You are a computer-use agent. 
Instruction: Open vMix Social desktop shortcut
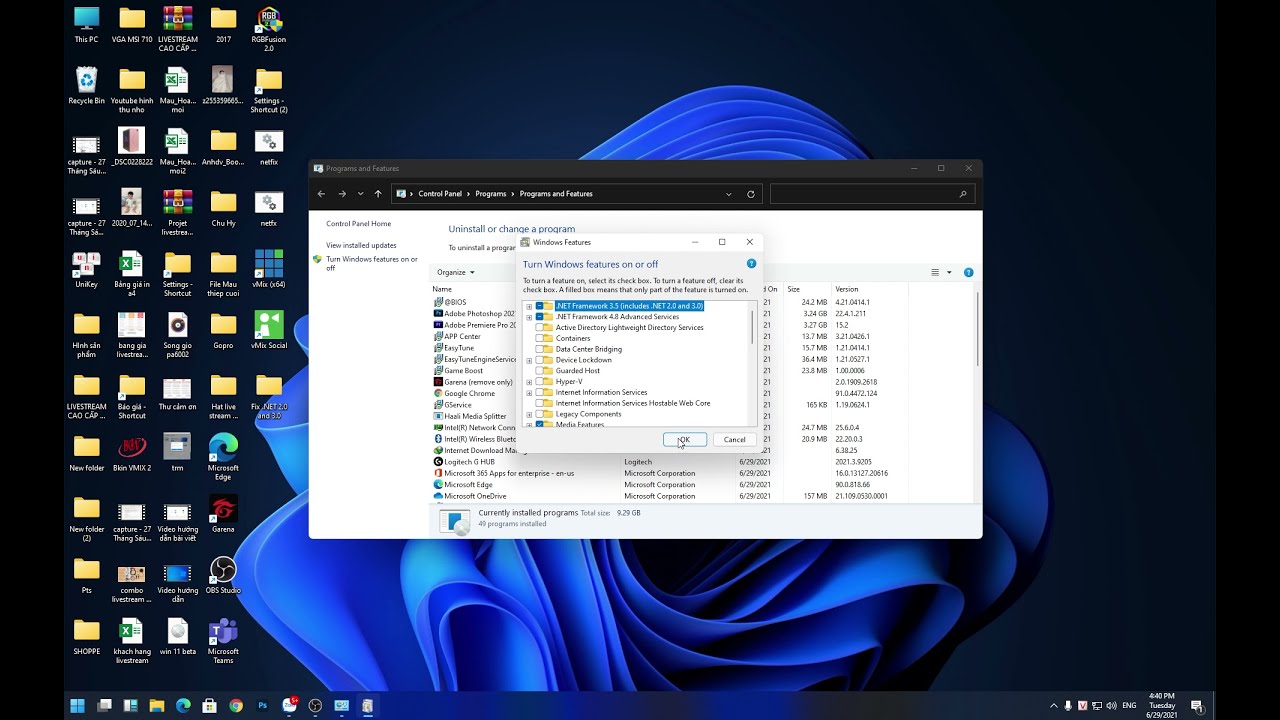269,331
